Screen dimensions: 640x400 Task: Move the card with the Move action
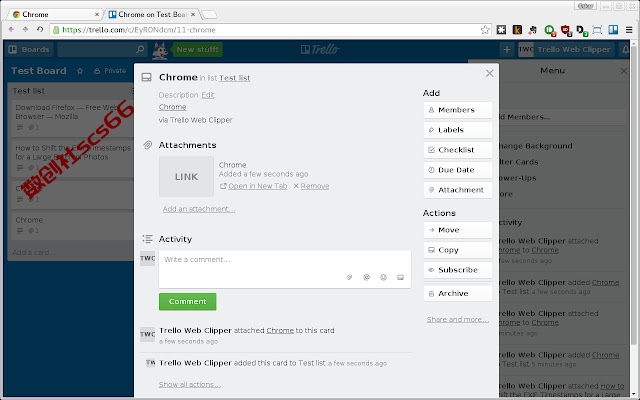(458, 230)
